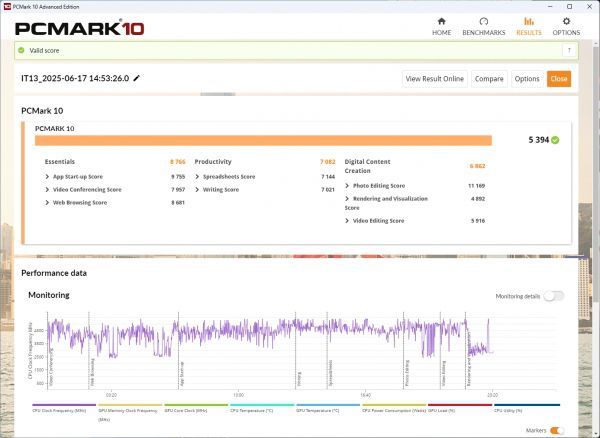
Task: Click the Valid score banner text
Action: point(44,50)
